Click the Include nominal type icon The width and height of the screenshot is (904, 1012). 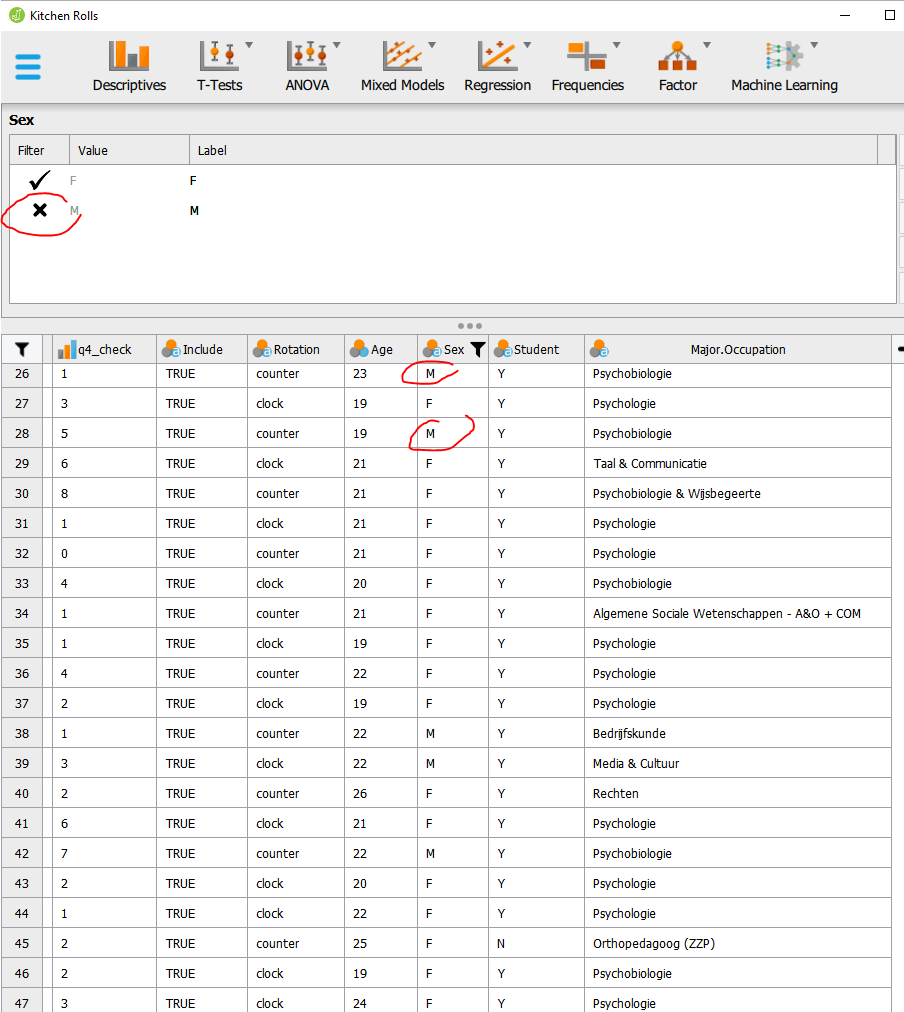coord(171,349)
